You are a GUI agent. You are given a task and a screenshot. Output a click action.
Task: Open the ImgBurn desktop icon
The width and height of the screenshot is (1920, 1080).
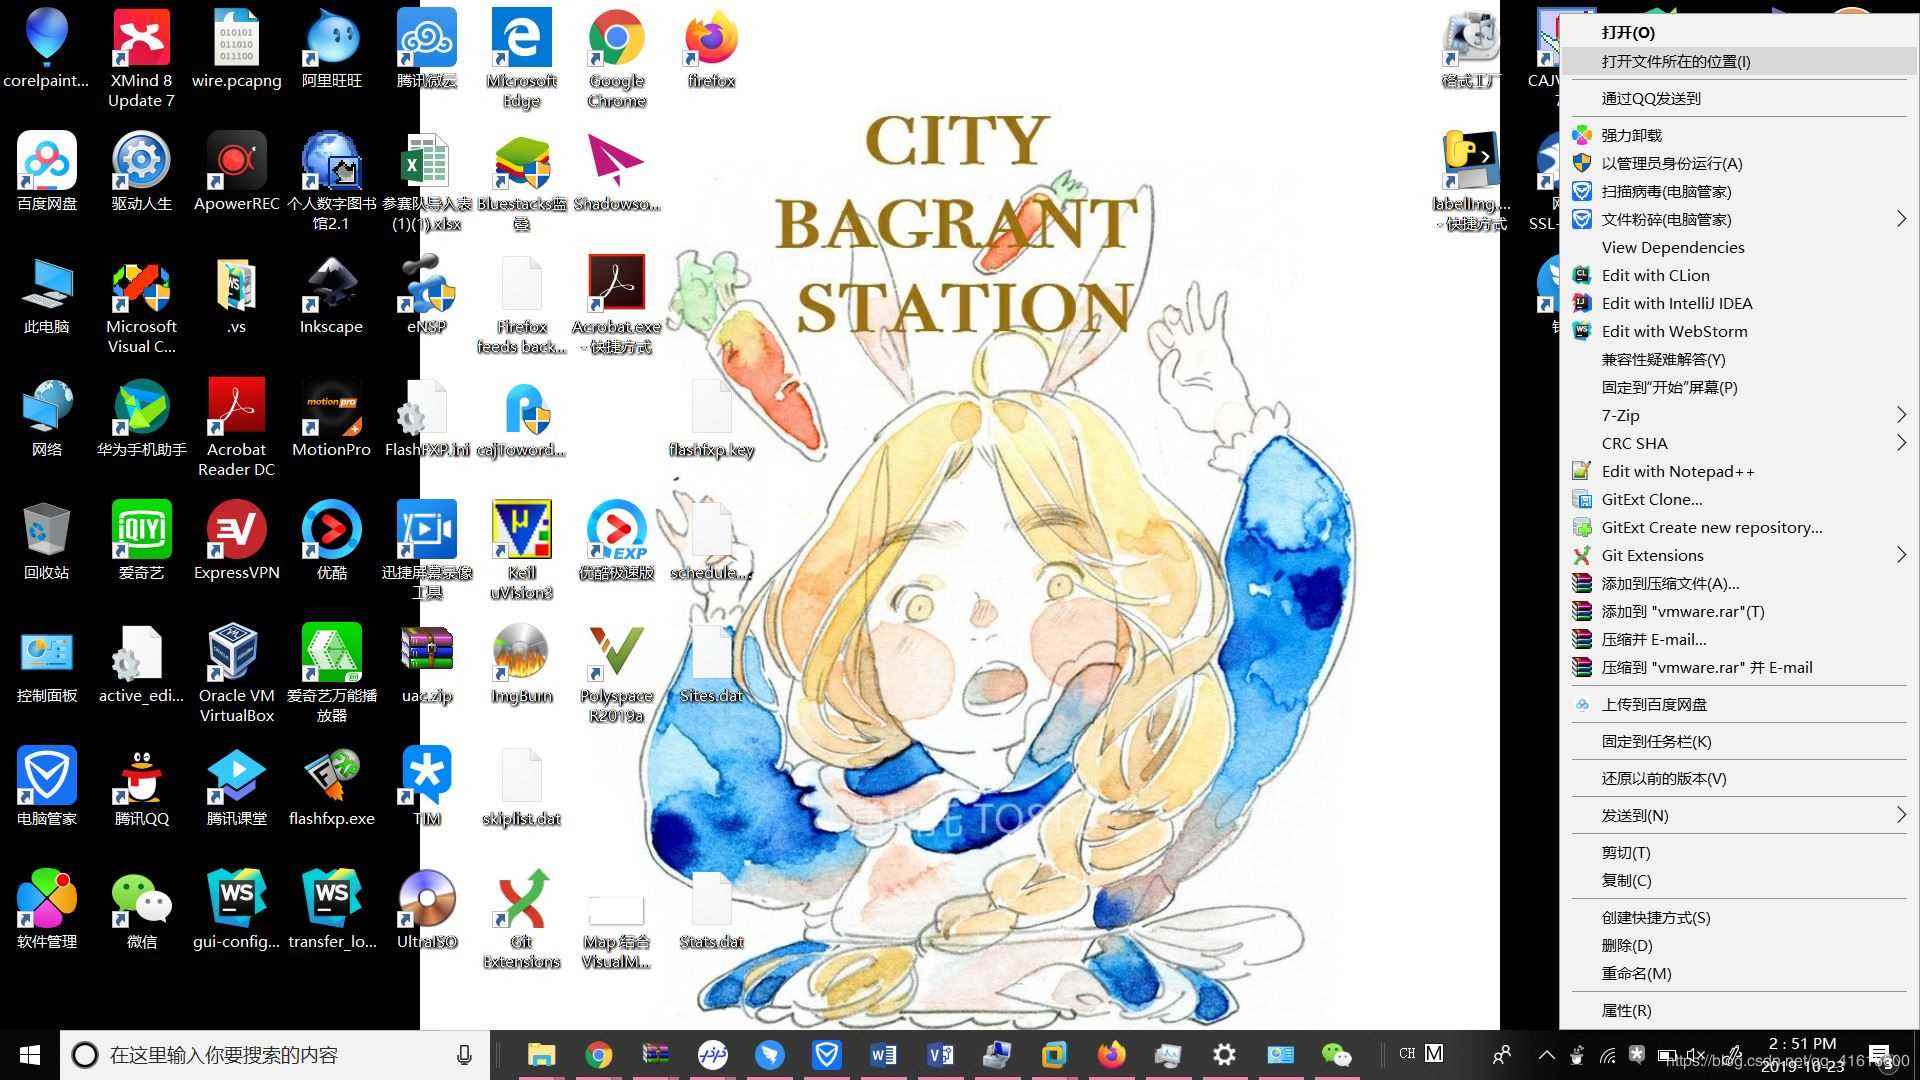pyautogui.click(x=521, y=655)
